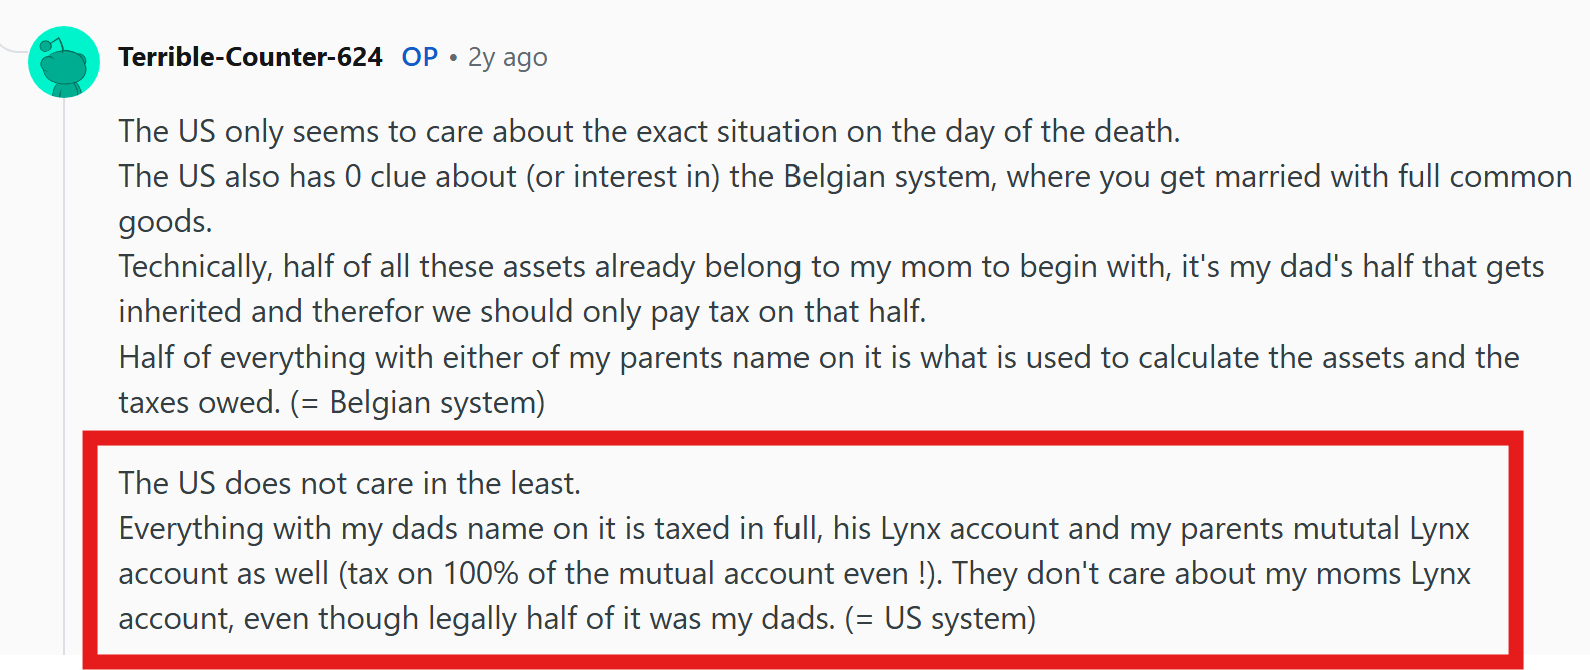The image size is (1590, 670).
Task: Click the line starting "Everything with my dads name"
Action: 794,528
